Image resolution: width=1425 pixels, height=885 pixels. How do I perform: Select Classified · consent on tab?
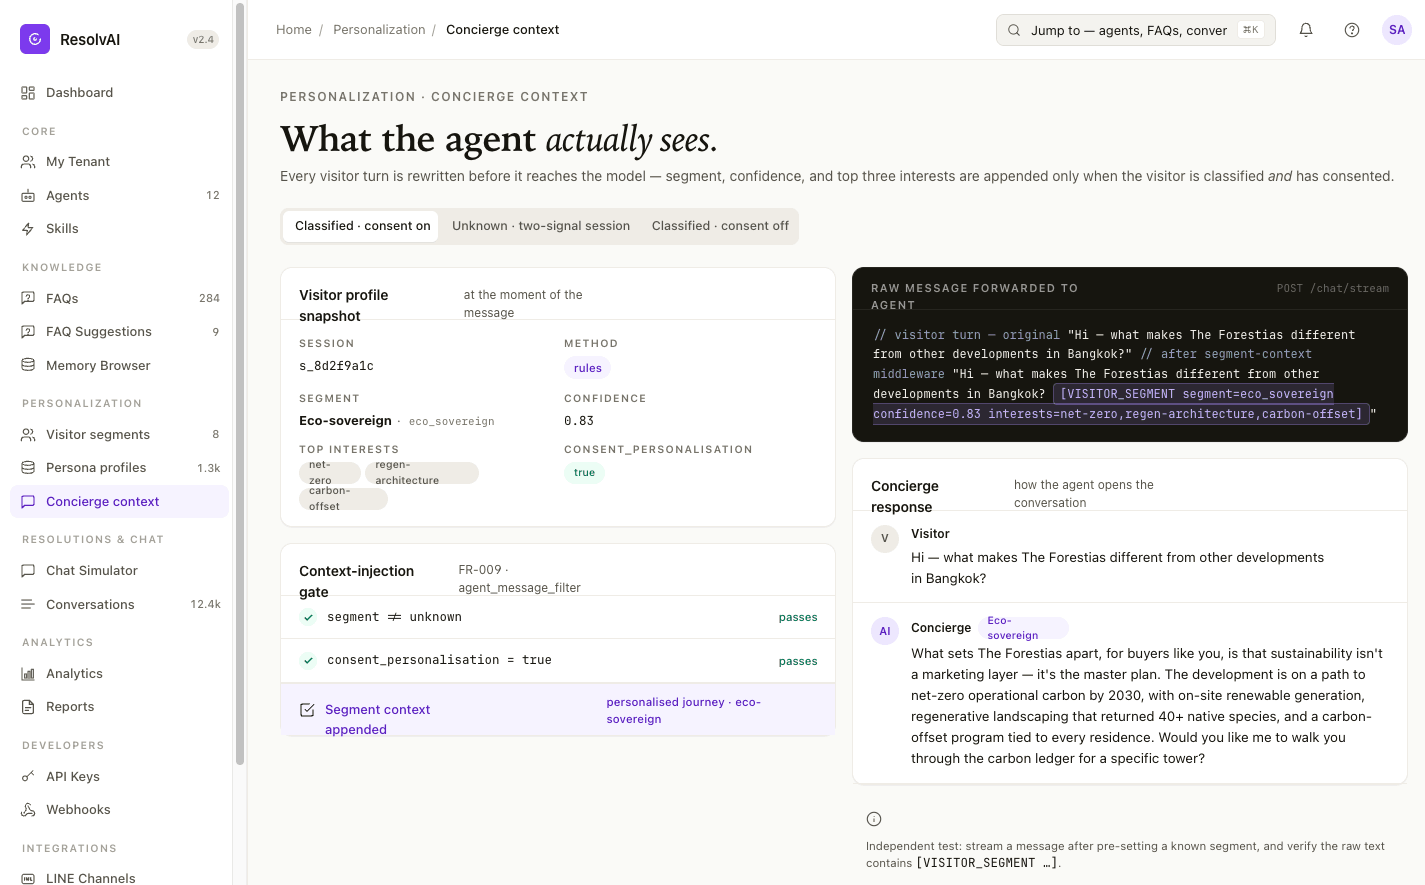pos(362,226)
